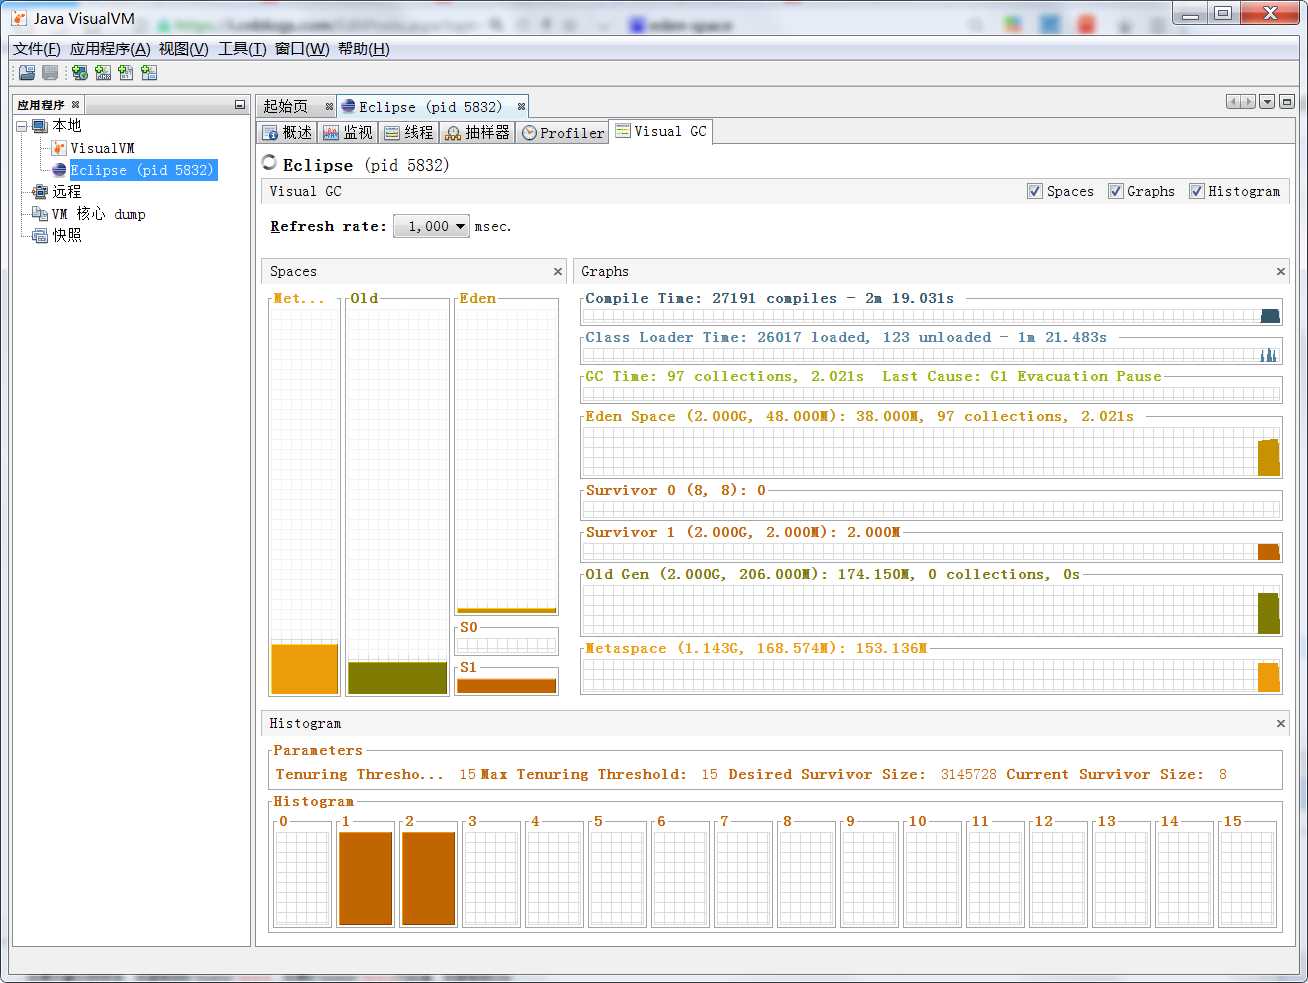The height and width of the screenshot is (983, 1308).
Task: Open the 文件(F) menu
Action: (x=37, y=49)
